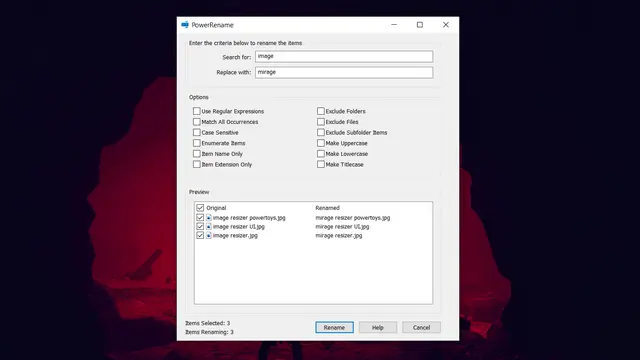
Task: Enable Exclude Folders option
Action: click(321, 111)
